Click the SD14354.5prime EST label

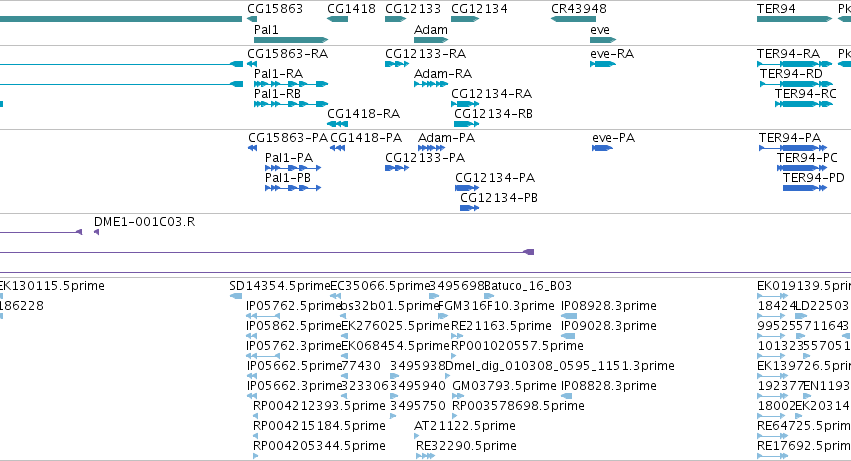click(280, 286)
